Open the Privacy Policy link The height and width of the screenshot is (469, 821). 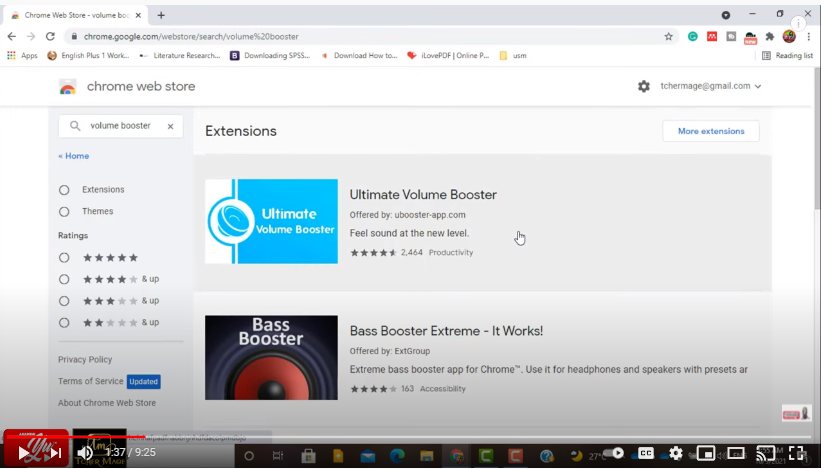(x=85, y=360)
